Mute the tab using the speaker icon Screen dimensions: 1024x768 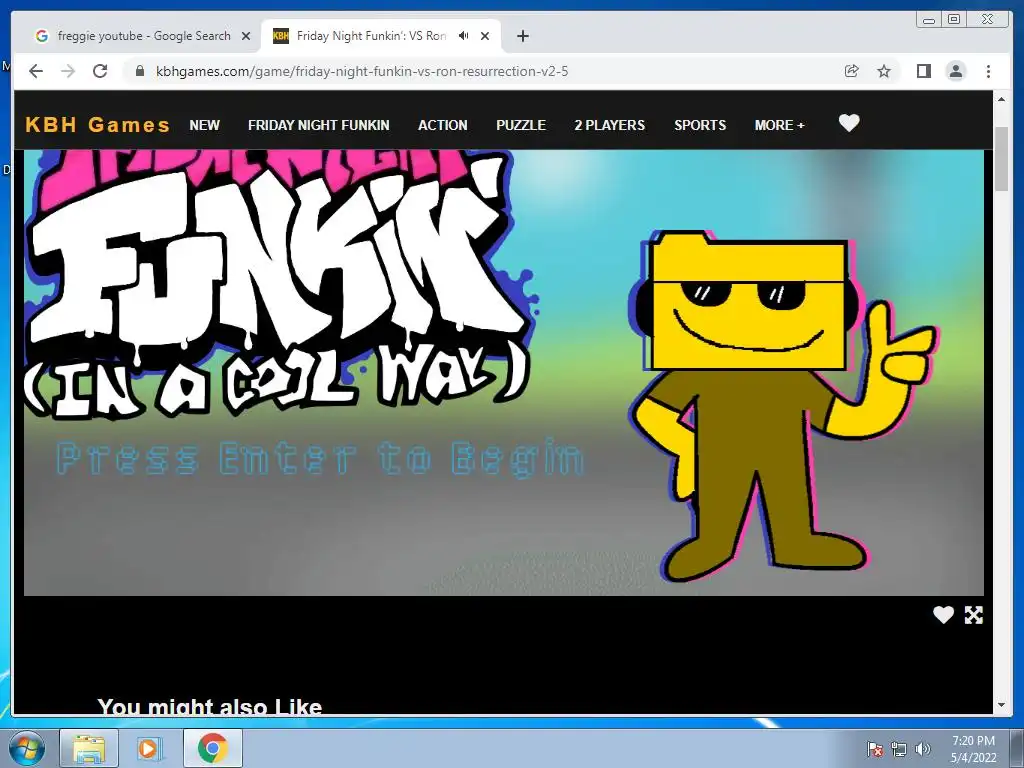pos(464,36)
